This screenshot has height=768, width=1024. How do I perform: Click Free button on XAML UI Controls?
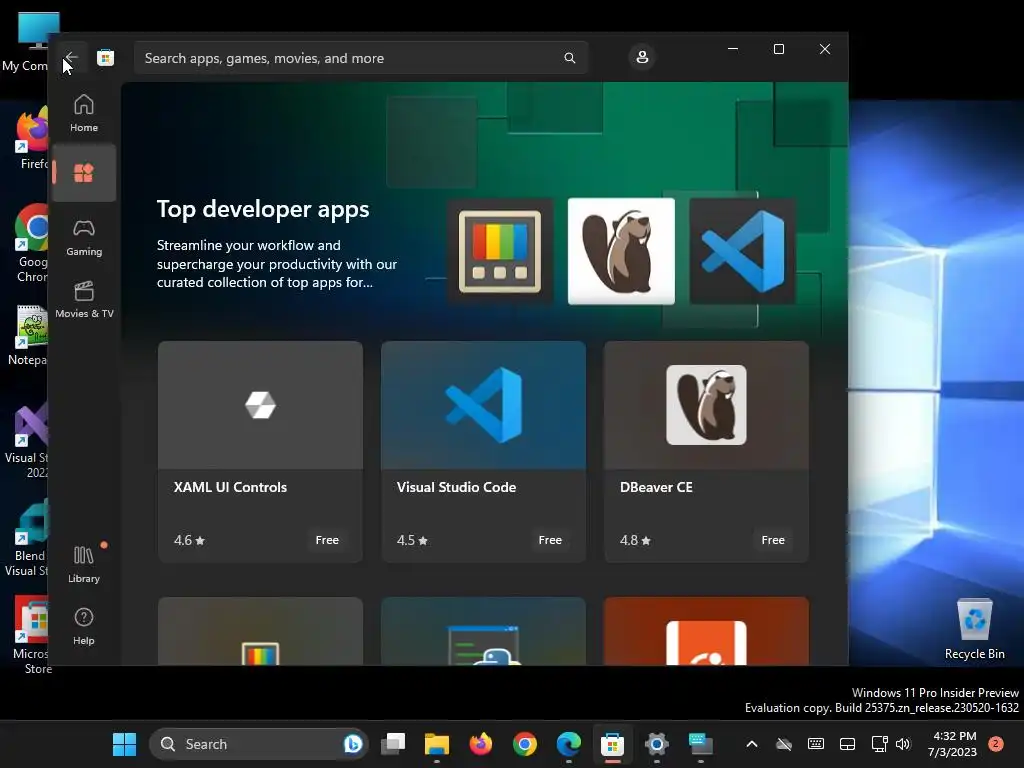[x=327, y=540]
